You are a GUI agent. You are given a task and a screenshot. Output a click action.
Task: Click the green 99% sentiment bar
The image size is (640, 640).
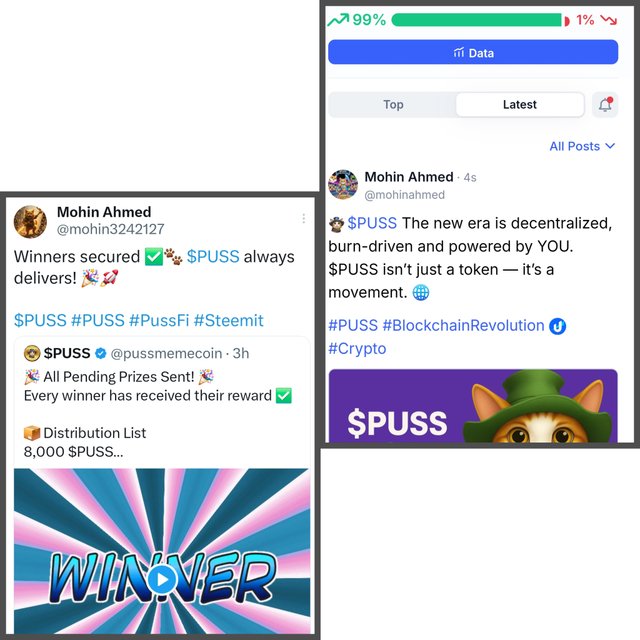[477, 20]
